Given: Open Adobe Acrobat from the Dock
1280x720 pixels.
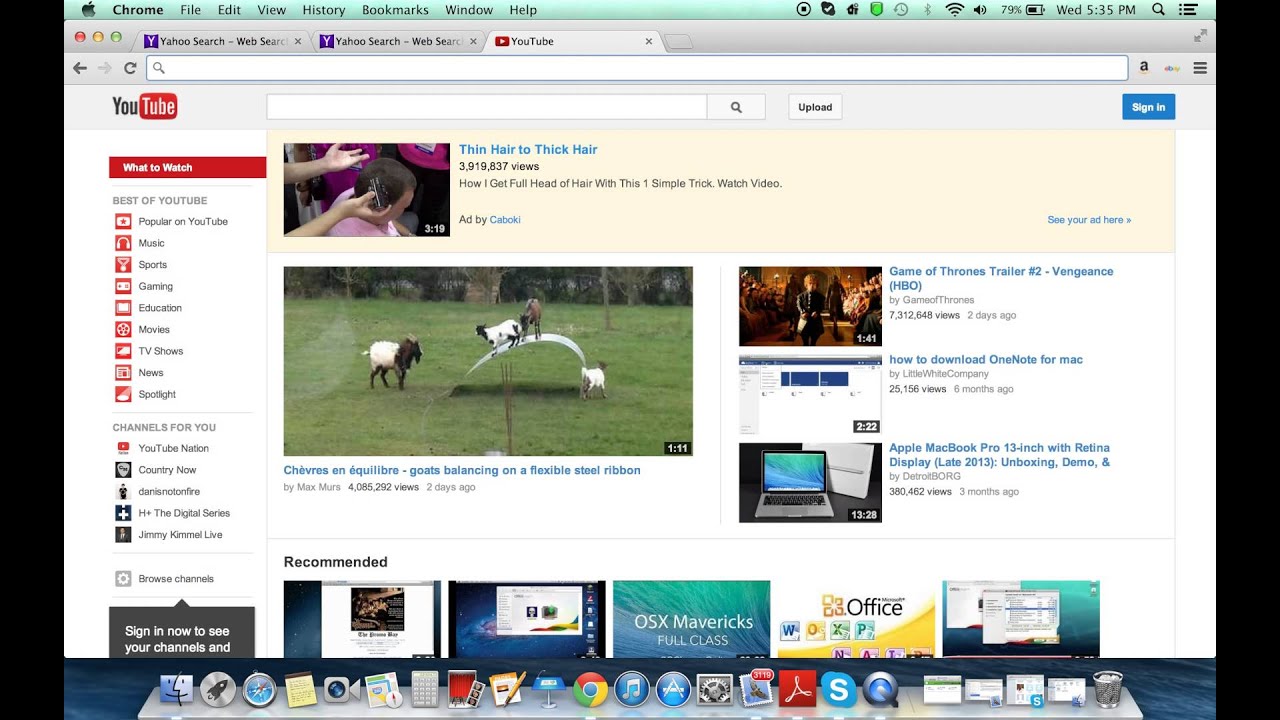Looking at the screenshot, I should click(797, 689).
